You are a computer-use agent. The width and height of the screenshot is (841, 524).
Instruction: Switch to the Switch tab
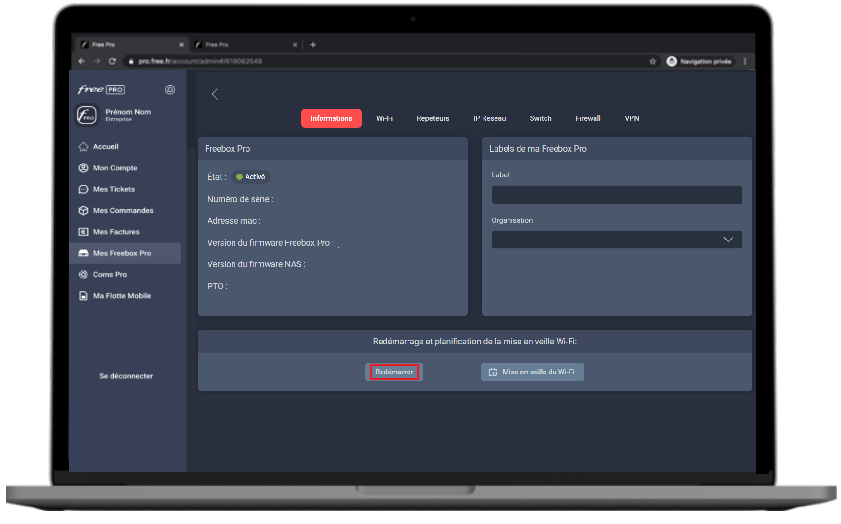coord(540,119)
